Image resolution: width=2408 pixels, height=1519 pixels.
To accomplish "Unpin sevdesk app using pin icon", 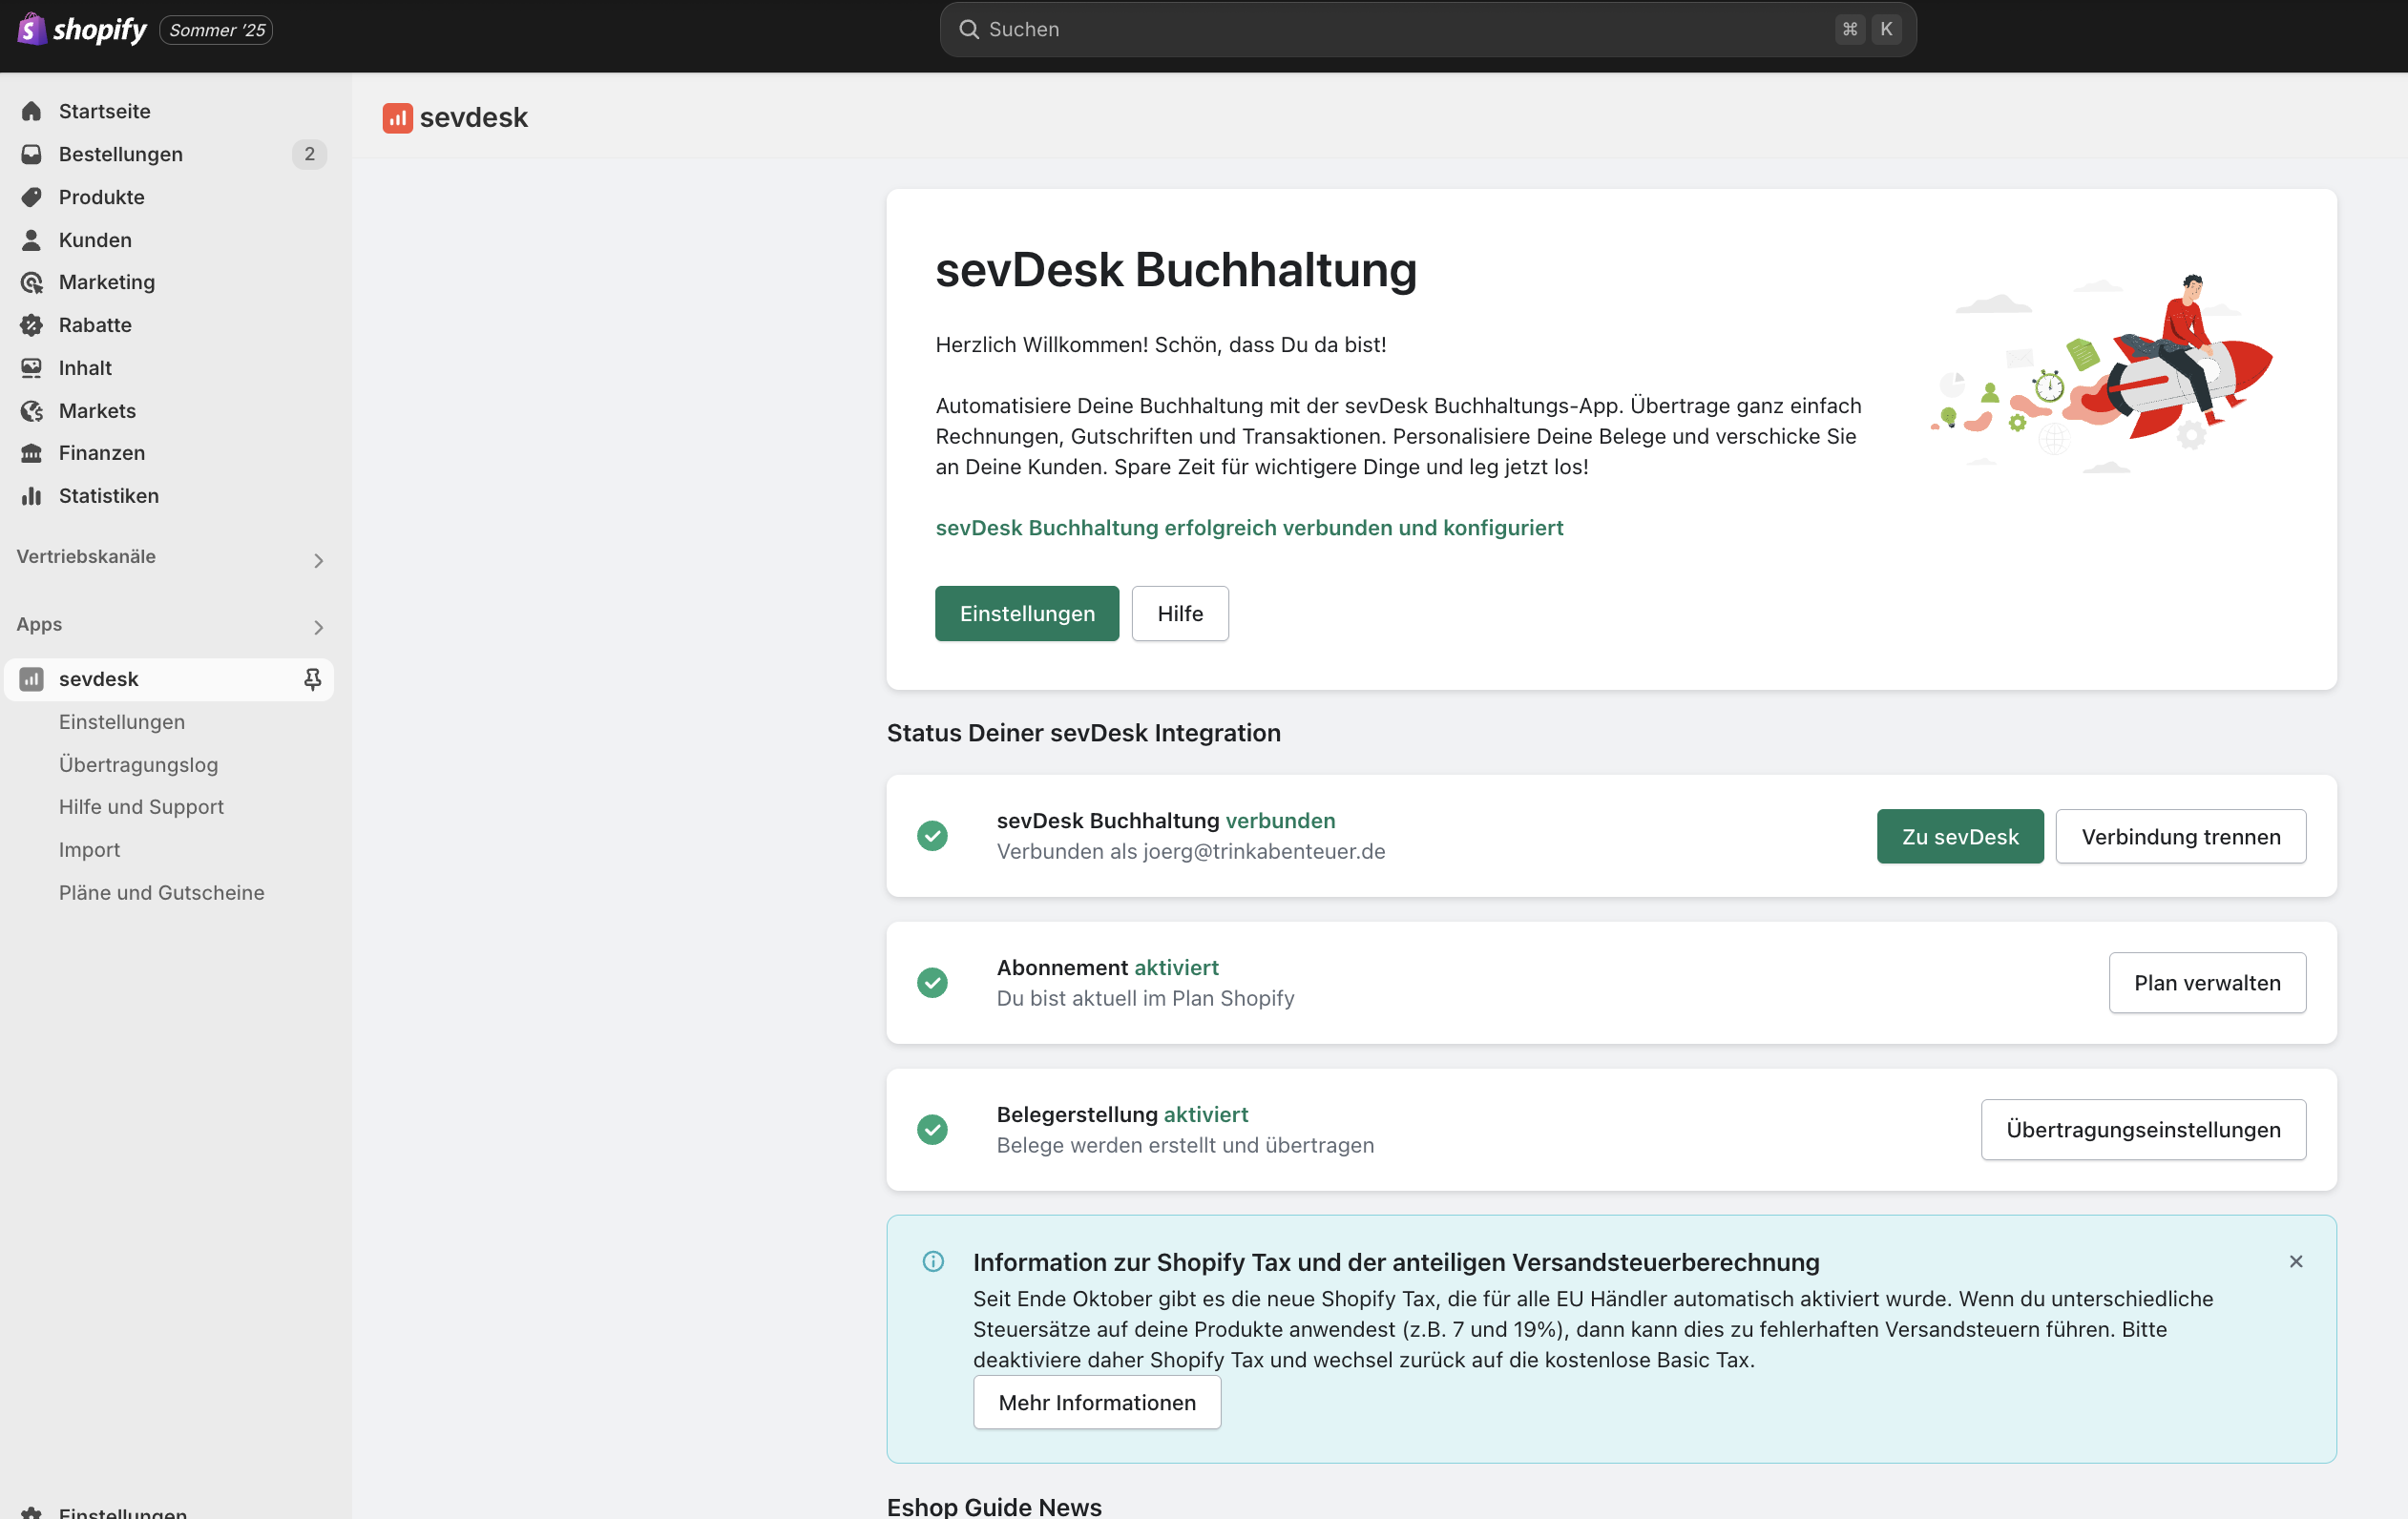I will [312, 679].
